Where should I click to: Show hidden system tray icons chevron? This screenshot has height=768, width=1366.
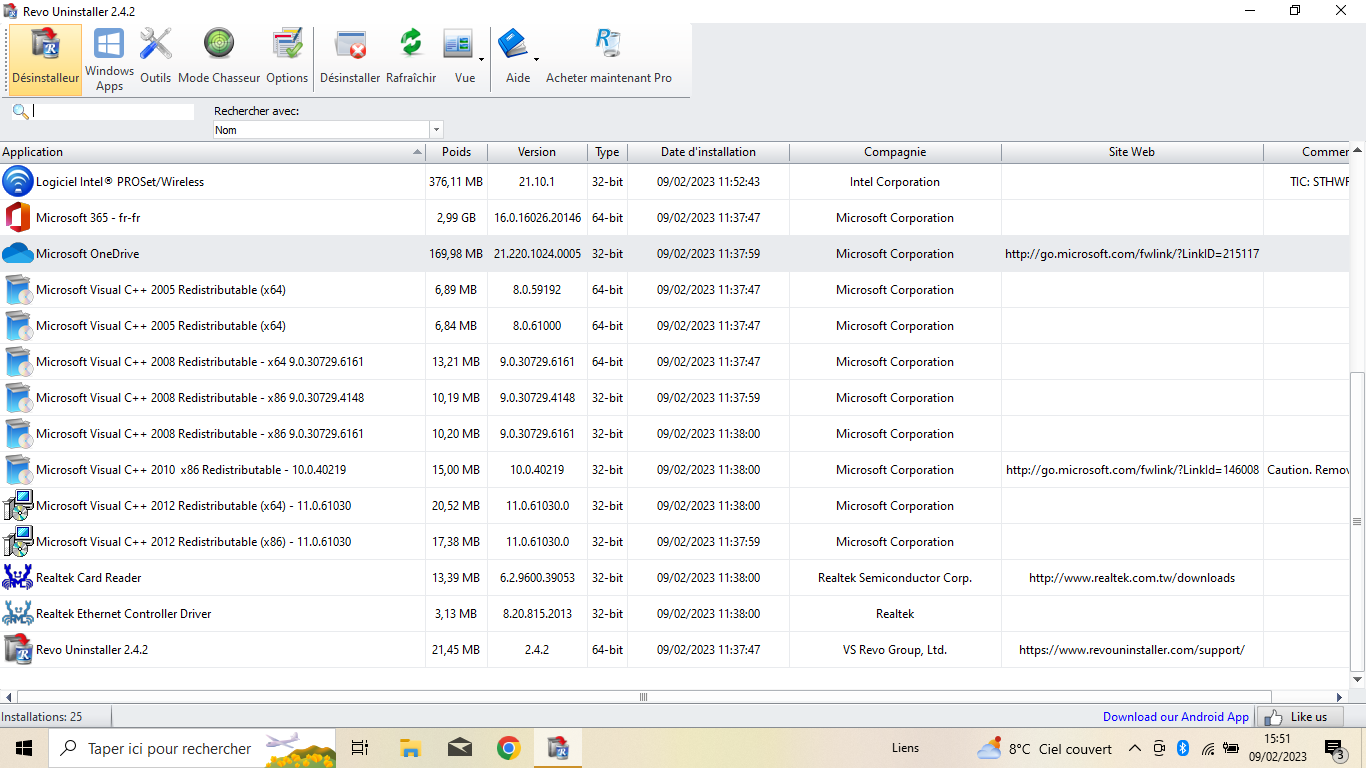pos(1134,748)
